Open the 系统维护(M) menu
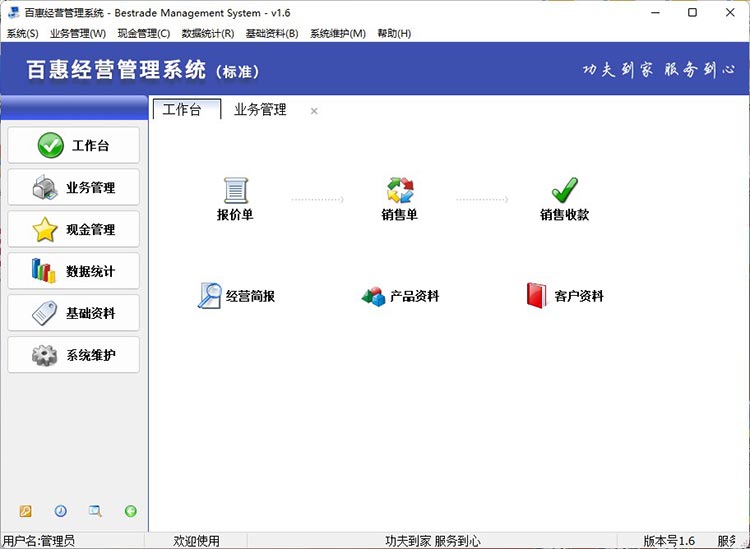This screenshot has height=549, width=750. point(338,33)
